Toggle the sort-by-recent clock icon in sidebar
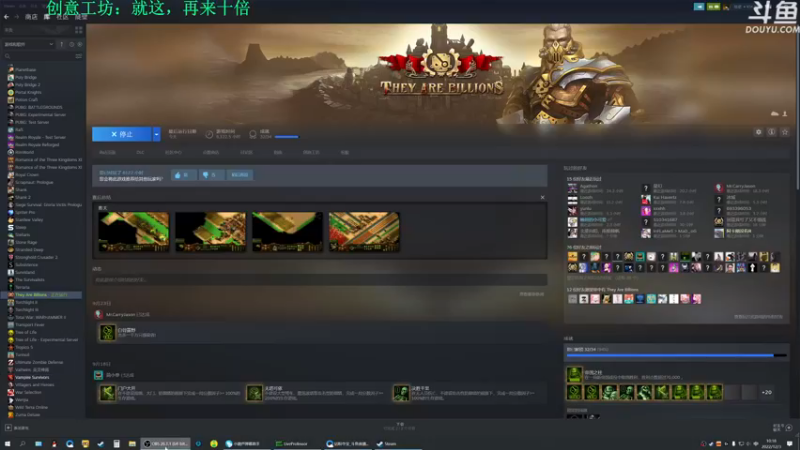 click(x=71, y=44)
